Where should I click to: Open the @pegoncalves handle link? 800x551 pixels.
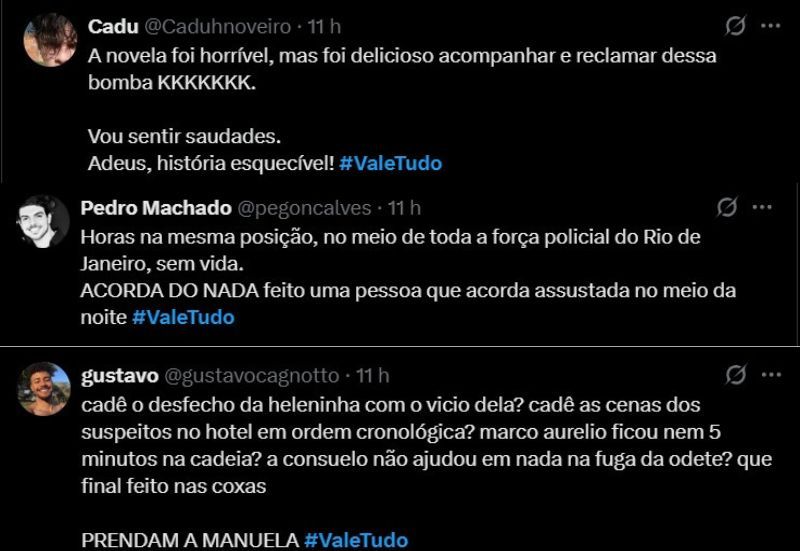(302, 208)
